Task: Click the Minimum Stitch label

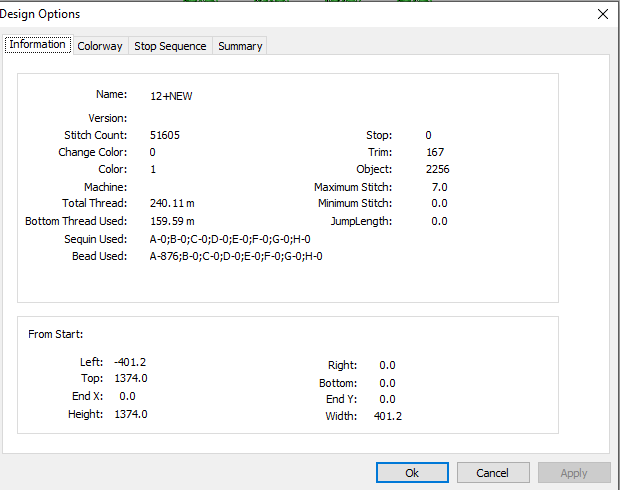Action: click(355, 203)
